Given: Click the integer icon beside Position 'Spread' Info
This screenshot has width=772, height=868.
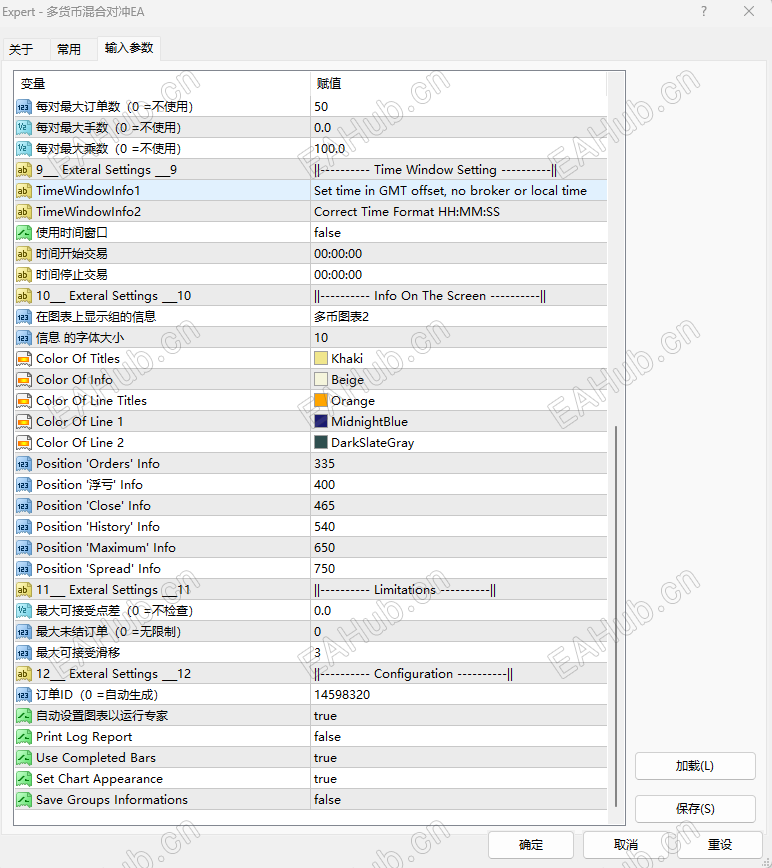Looking at the screenshot, I should [x=23, y=569].
